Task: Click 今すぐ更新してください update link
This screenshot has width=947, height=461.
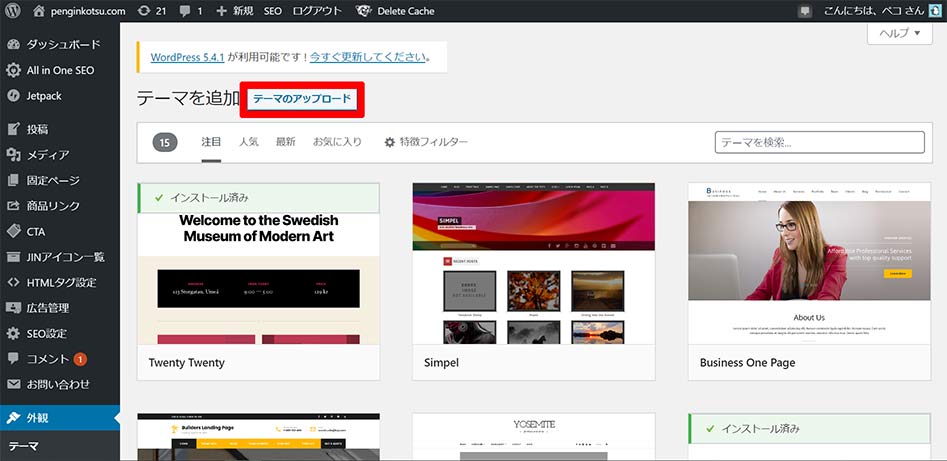Action: point(368,57)
